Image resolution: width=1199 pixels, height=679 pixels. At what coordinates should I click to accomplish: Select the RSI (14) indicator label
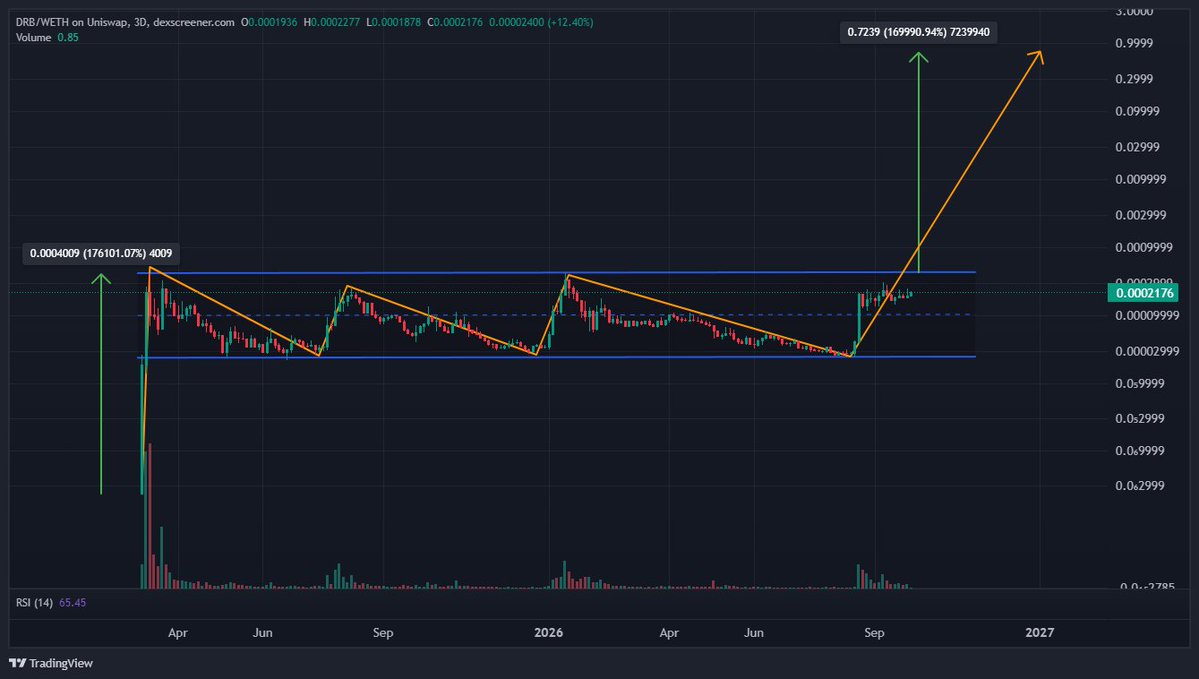click(x=34, y=603)
